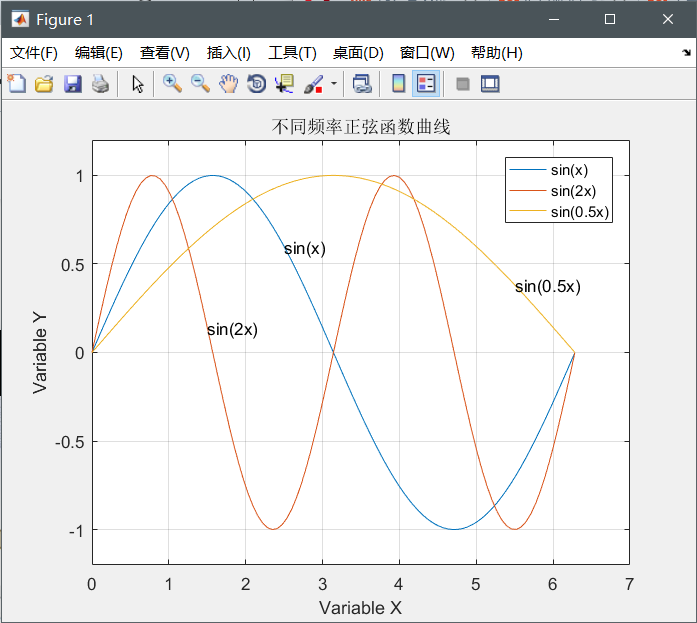Screen dimensions: 697x623
Task: Click the Show Plot Tools icon
Action: click(x=490, y=84)
